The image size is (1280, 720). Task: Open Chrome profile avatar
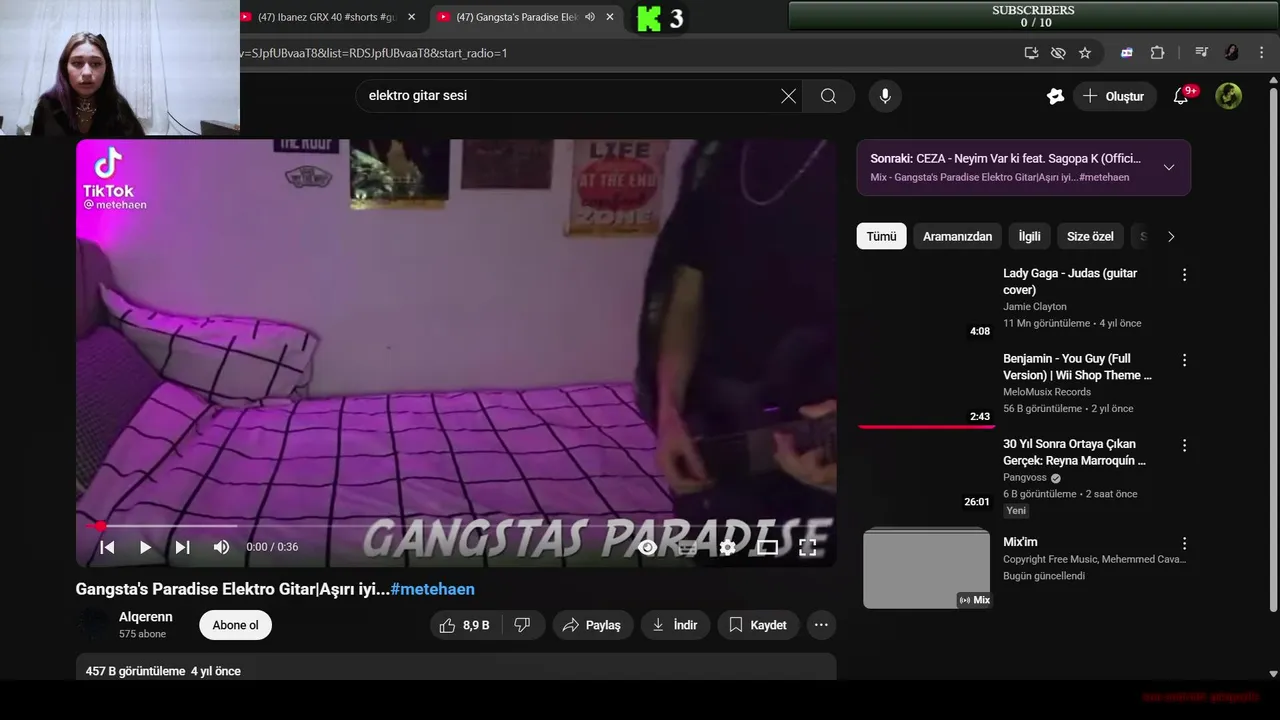pos(1231,53)
